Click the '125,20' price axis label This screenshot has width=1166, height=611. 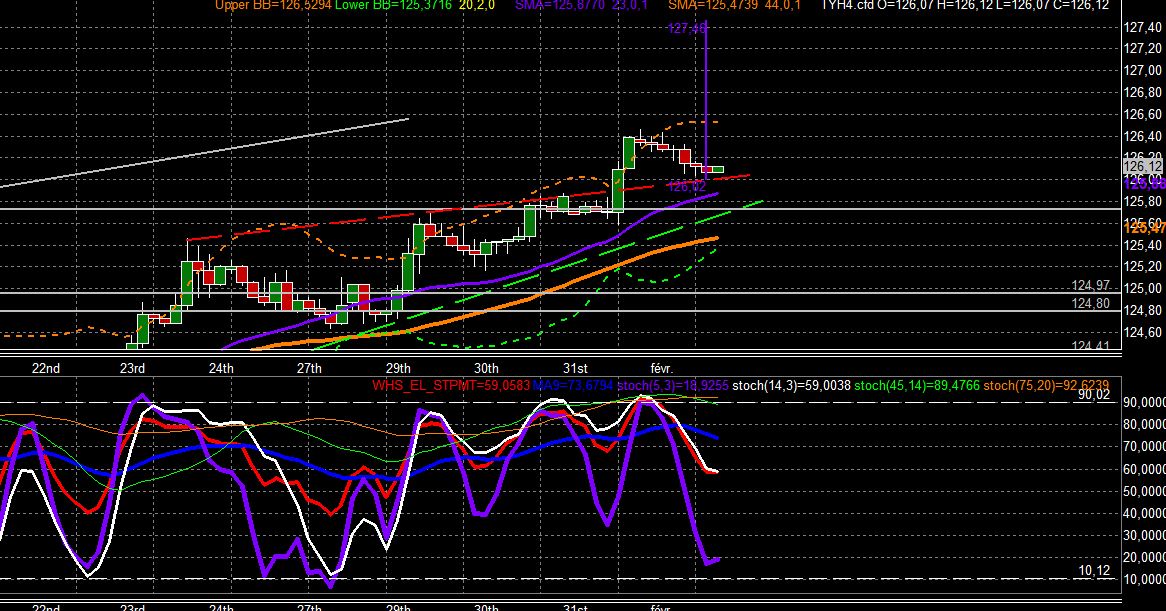click(1142, 267)
